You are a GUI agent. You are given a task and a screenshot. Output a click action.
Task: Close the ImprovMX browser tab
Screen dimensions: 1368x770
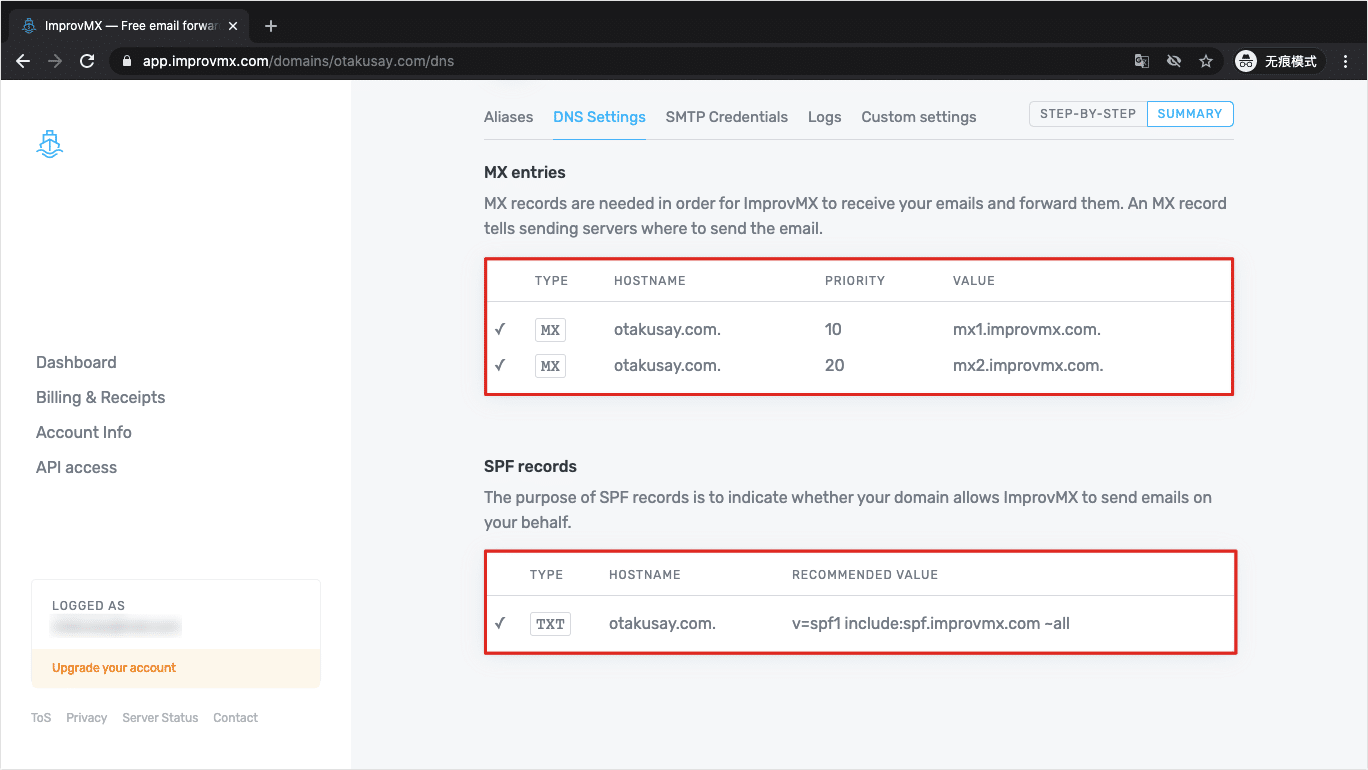coord(233,26)
